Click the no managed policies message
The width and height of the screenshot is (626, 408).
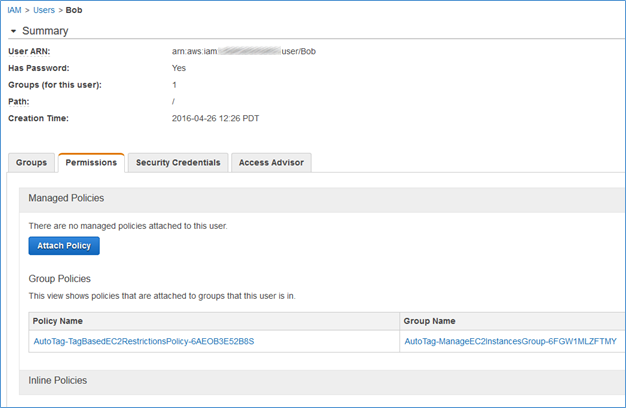pyautogui.click(x=128, y=226)
